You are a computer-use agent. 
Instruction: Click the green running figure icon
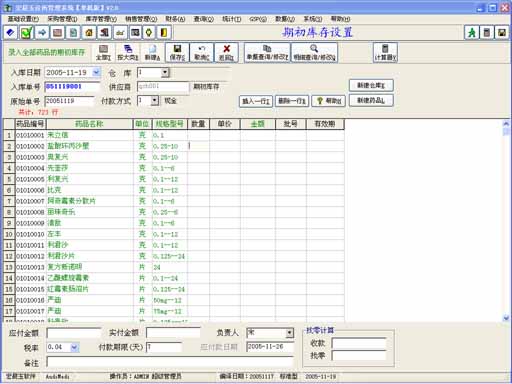472,32
